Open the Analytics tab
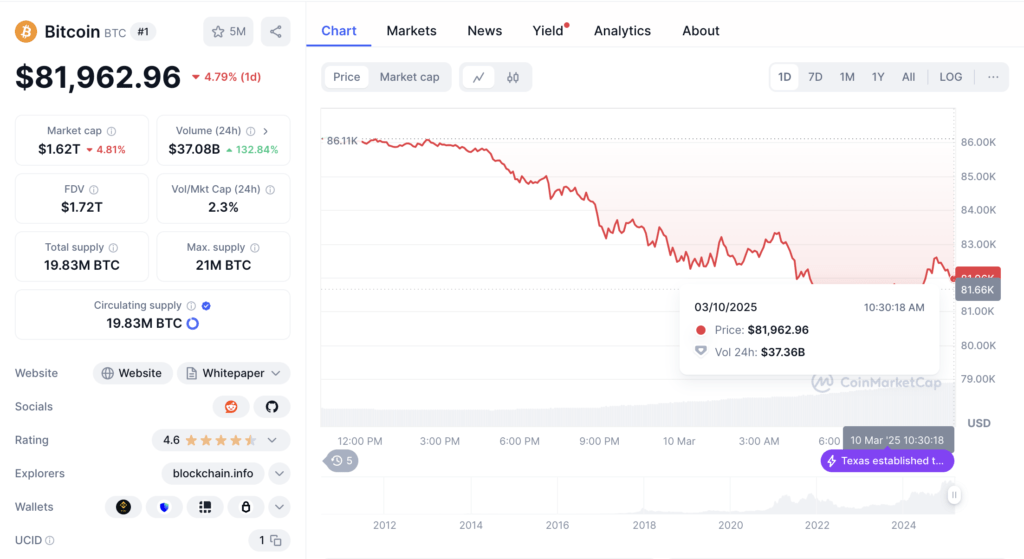 622,31
